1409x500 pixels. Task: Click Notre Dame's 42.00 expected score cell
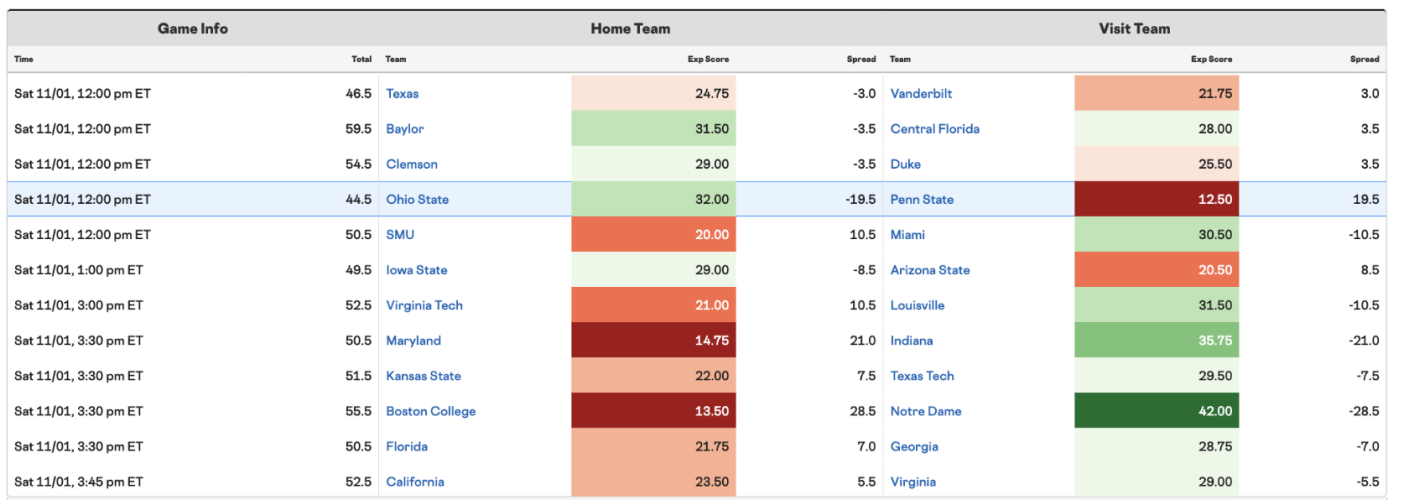point(1157,412)
